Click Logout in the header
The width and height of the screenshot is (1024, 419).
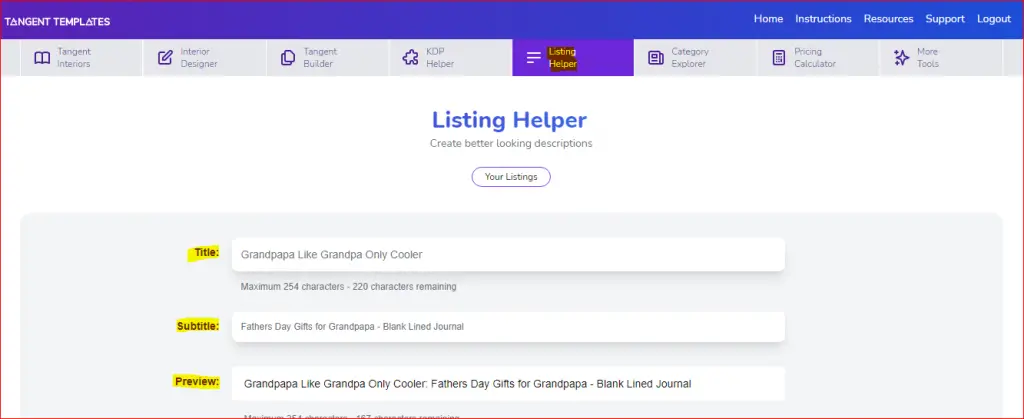point(994,19)
